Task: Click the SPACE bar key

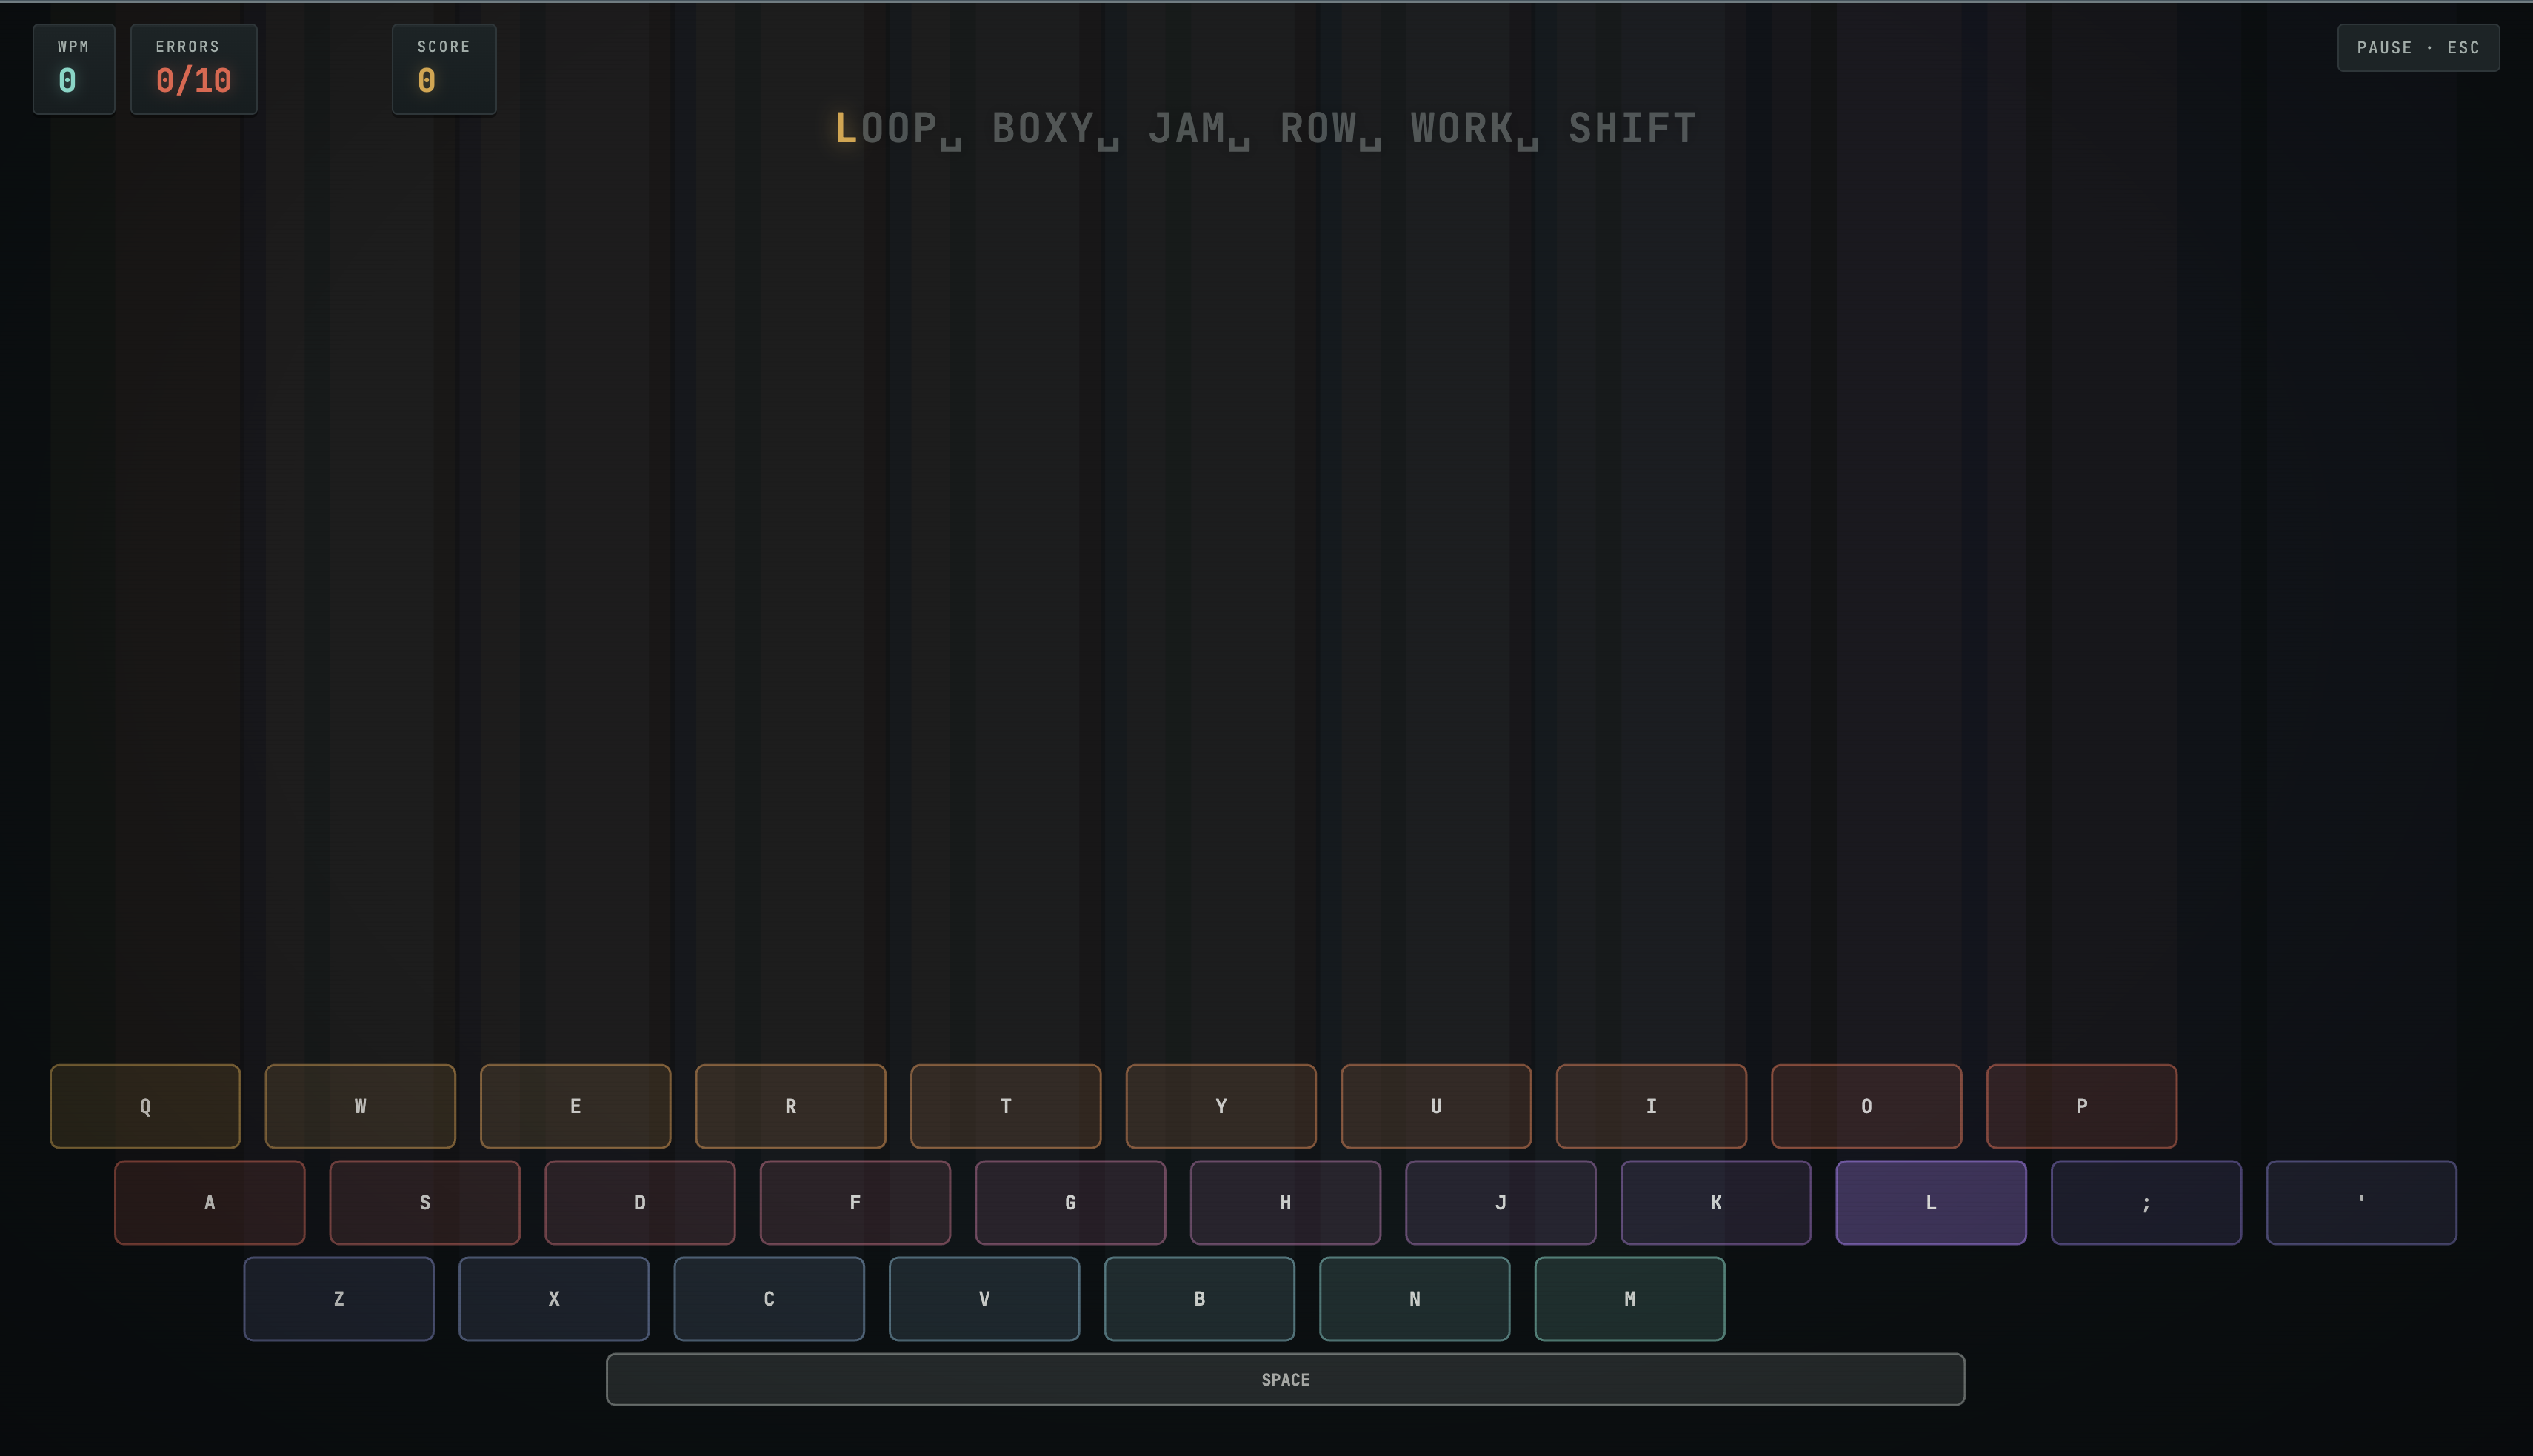Action: coord(1286,1379)
